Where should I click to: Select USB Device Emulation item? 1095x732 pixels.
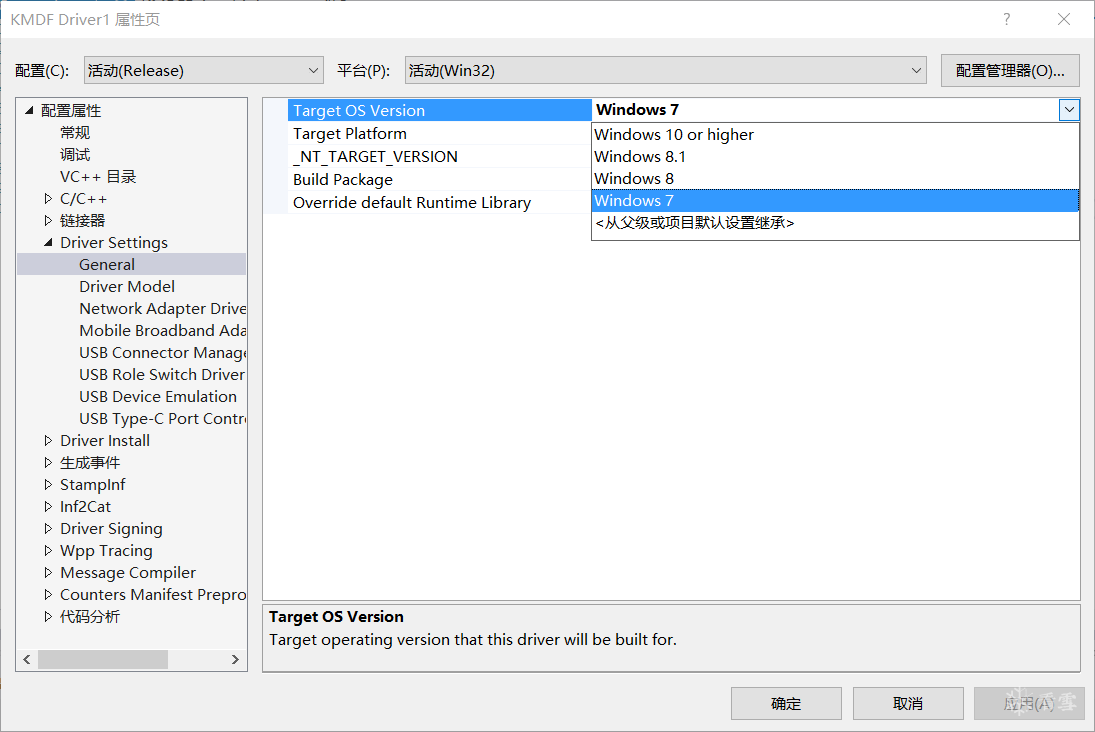tap(158, 397)
